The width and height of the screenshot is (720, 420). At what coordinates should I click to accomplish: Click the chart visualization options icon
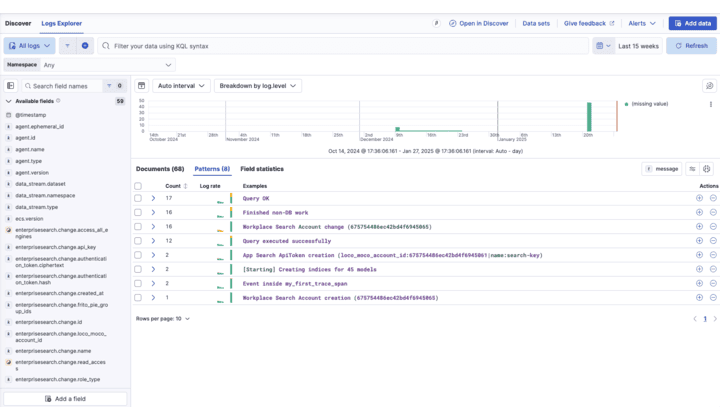(x=709, y=86)
